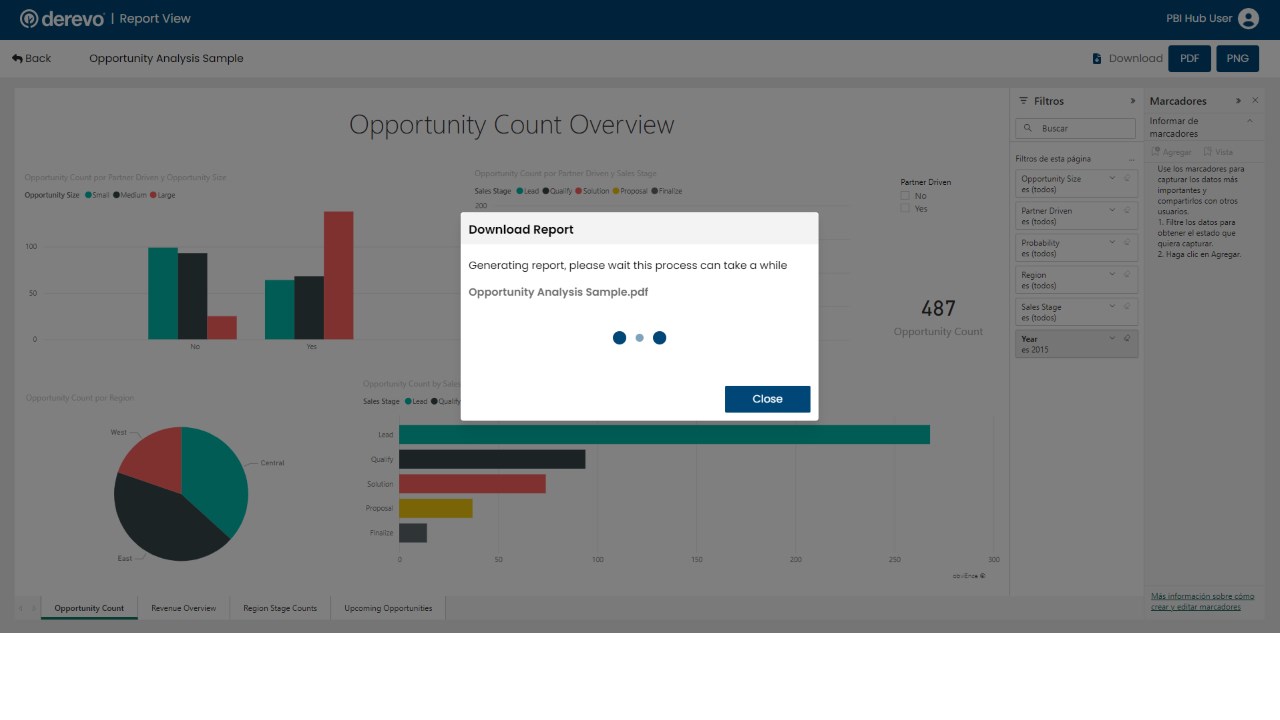Click the Opportunity Count Overview heading
The image size is (1280, 720).
click(511, 125)
